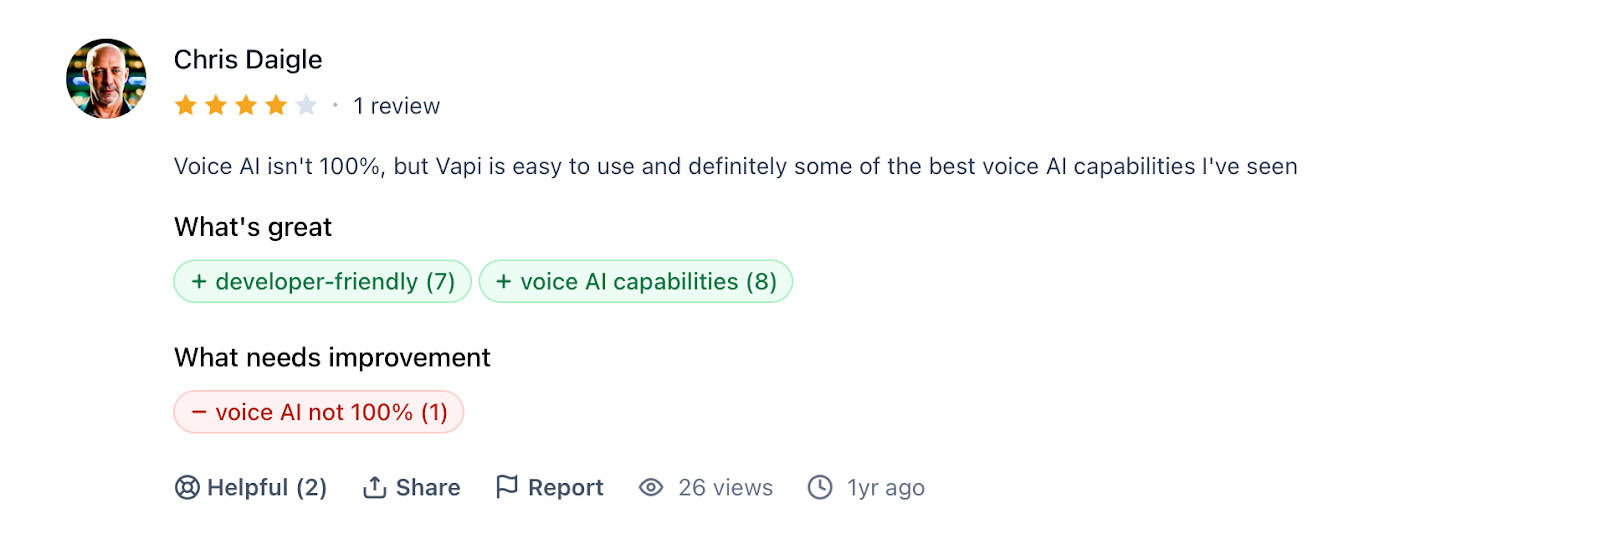Click the "1 review" count link
The image size is (1600, 534).
pos(396,106)
